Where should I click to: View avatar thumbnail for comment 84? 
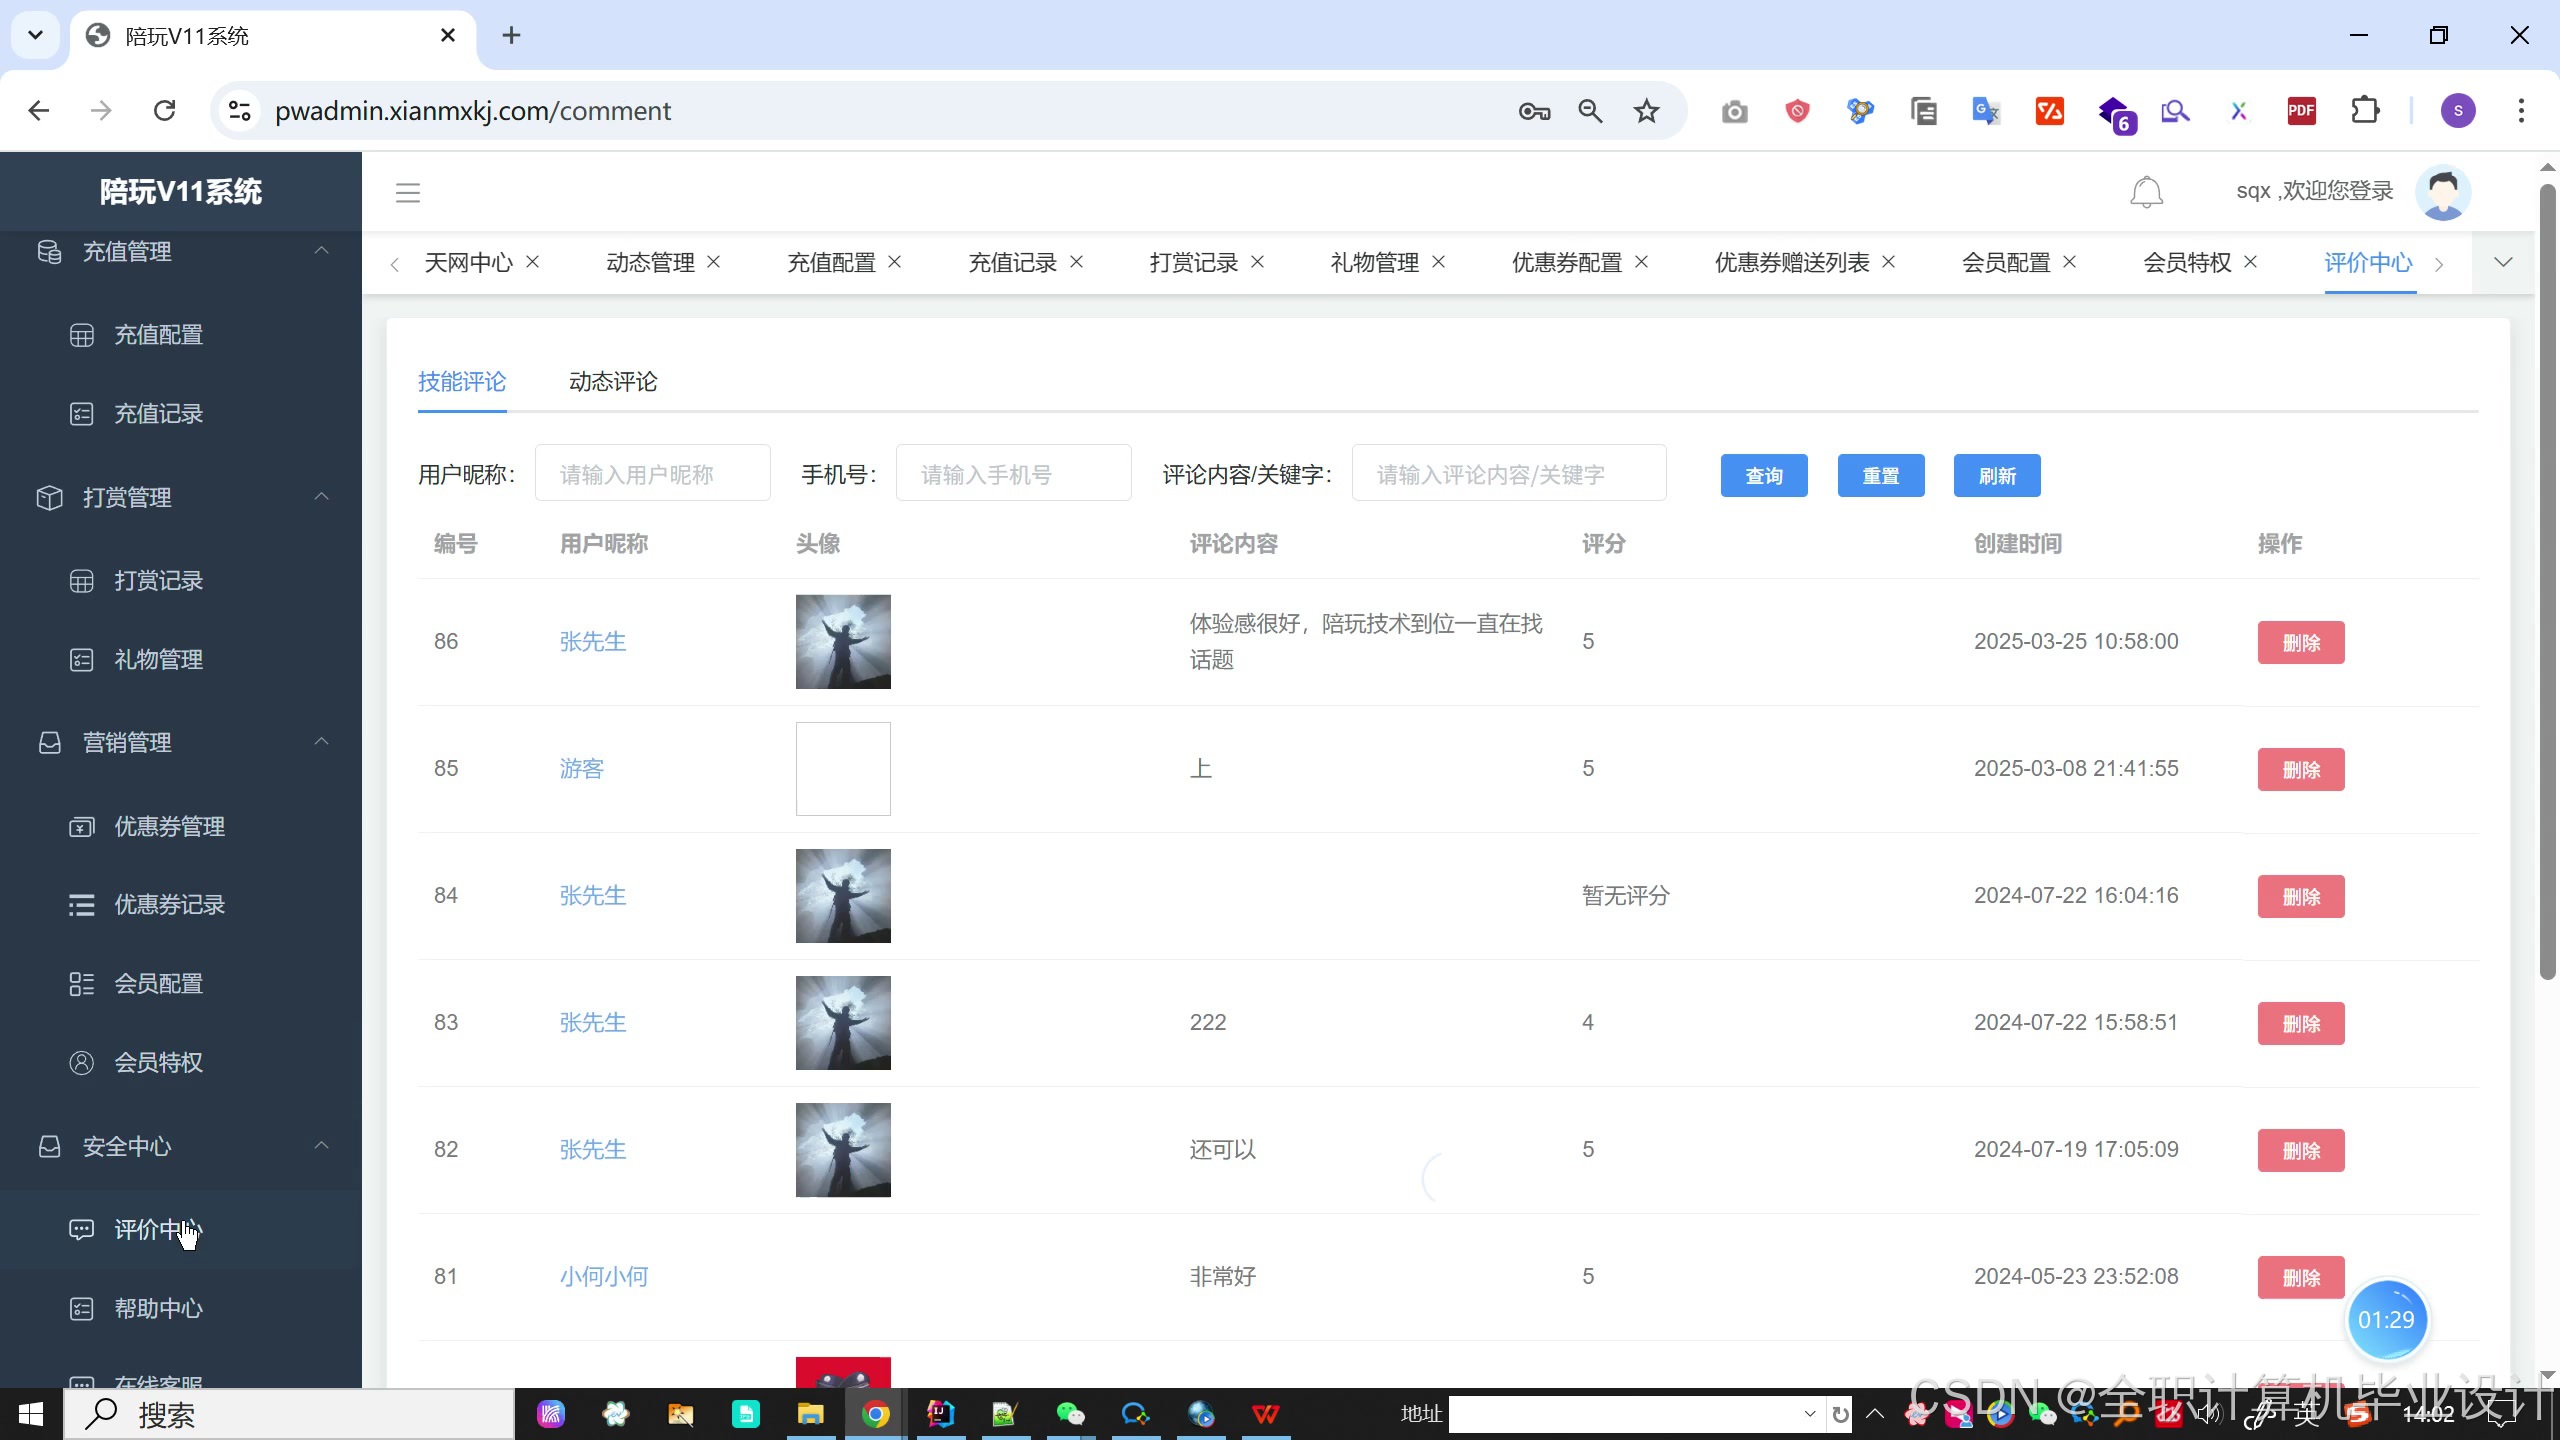coord(843,896)
